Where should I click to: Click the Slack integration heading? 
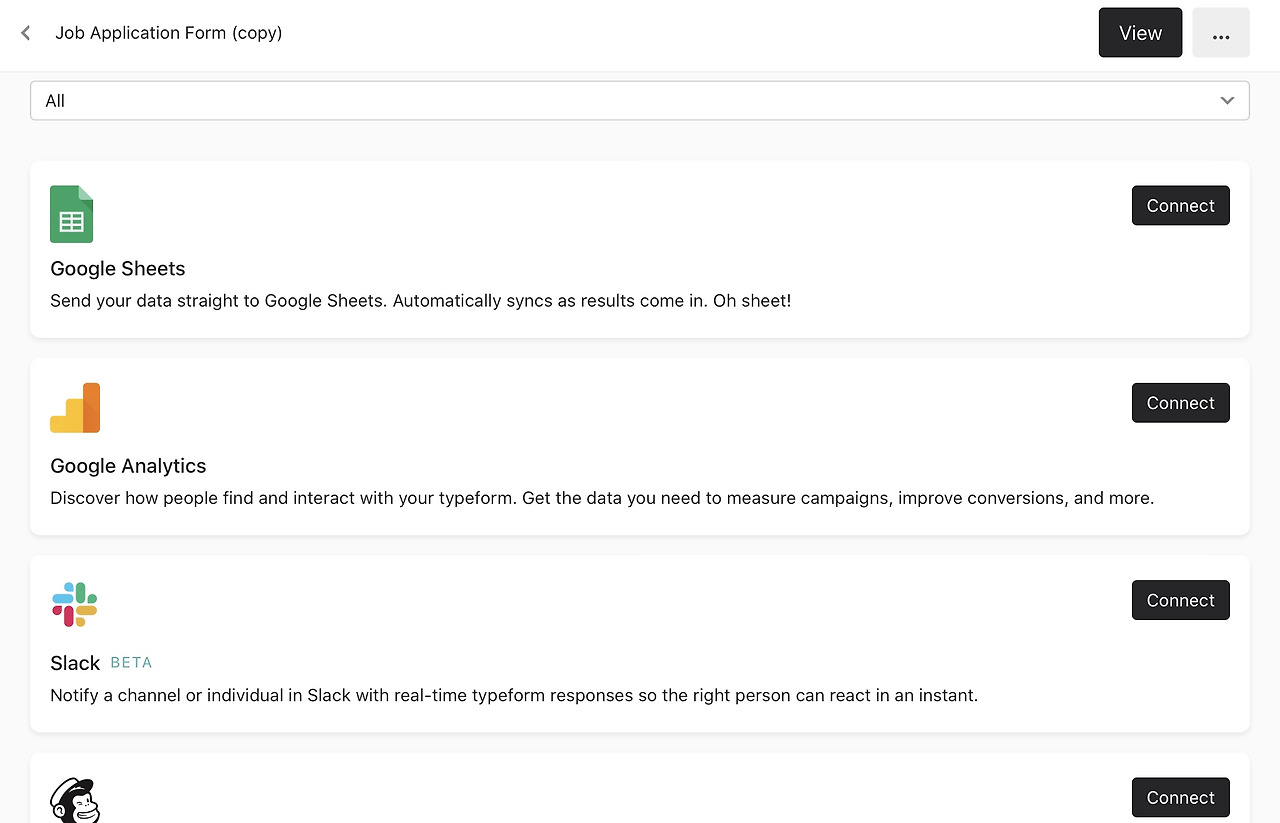[x=75, y=663]
